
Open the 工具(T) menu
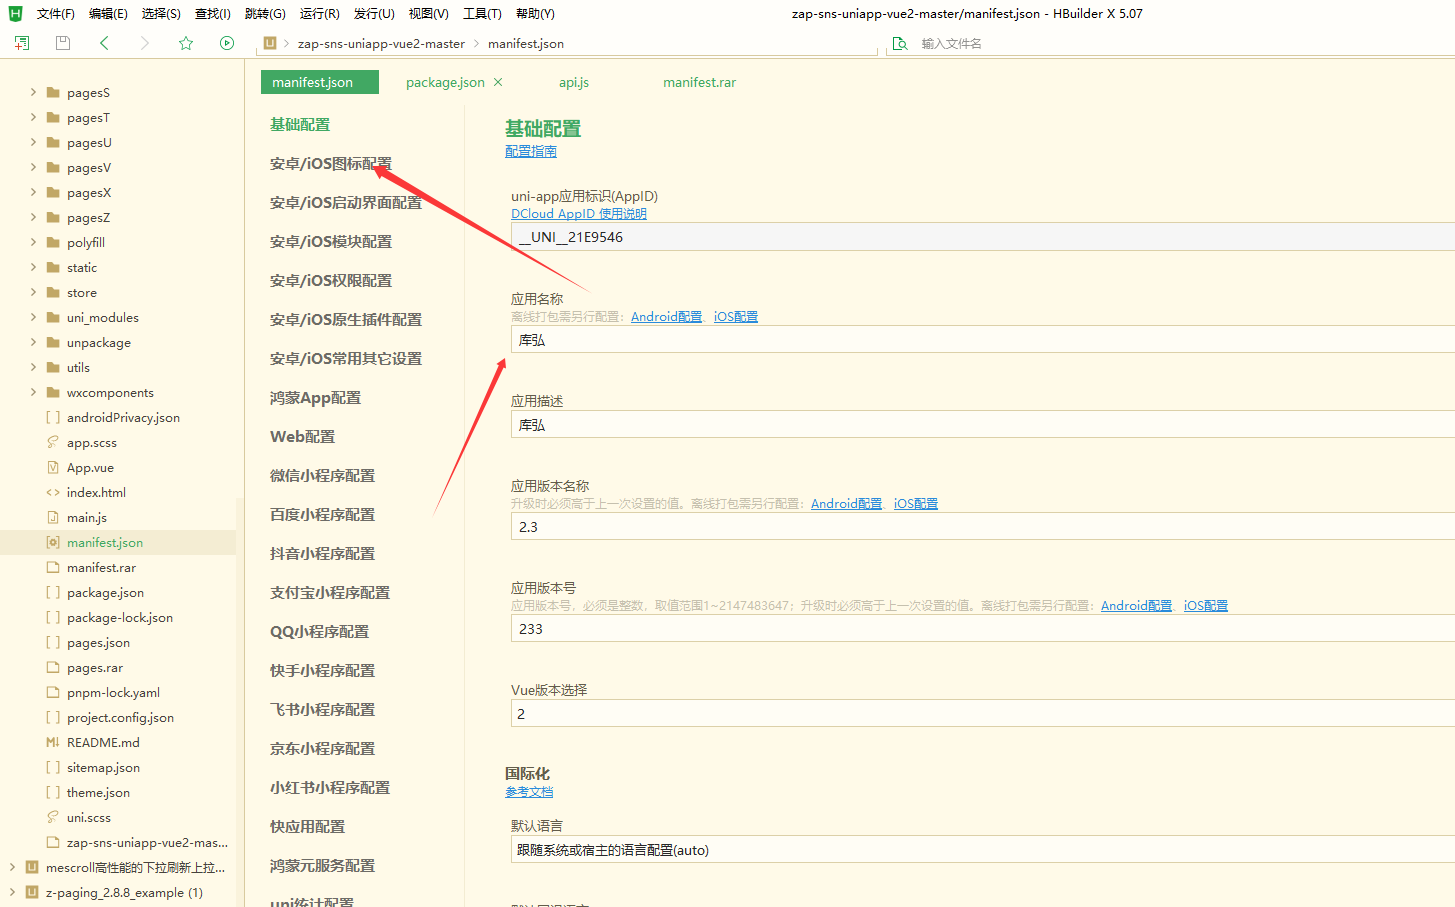(x=482, y=13)
